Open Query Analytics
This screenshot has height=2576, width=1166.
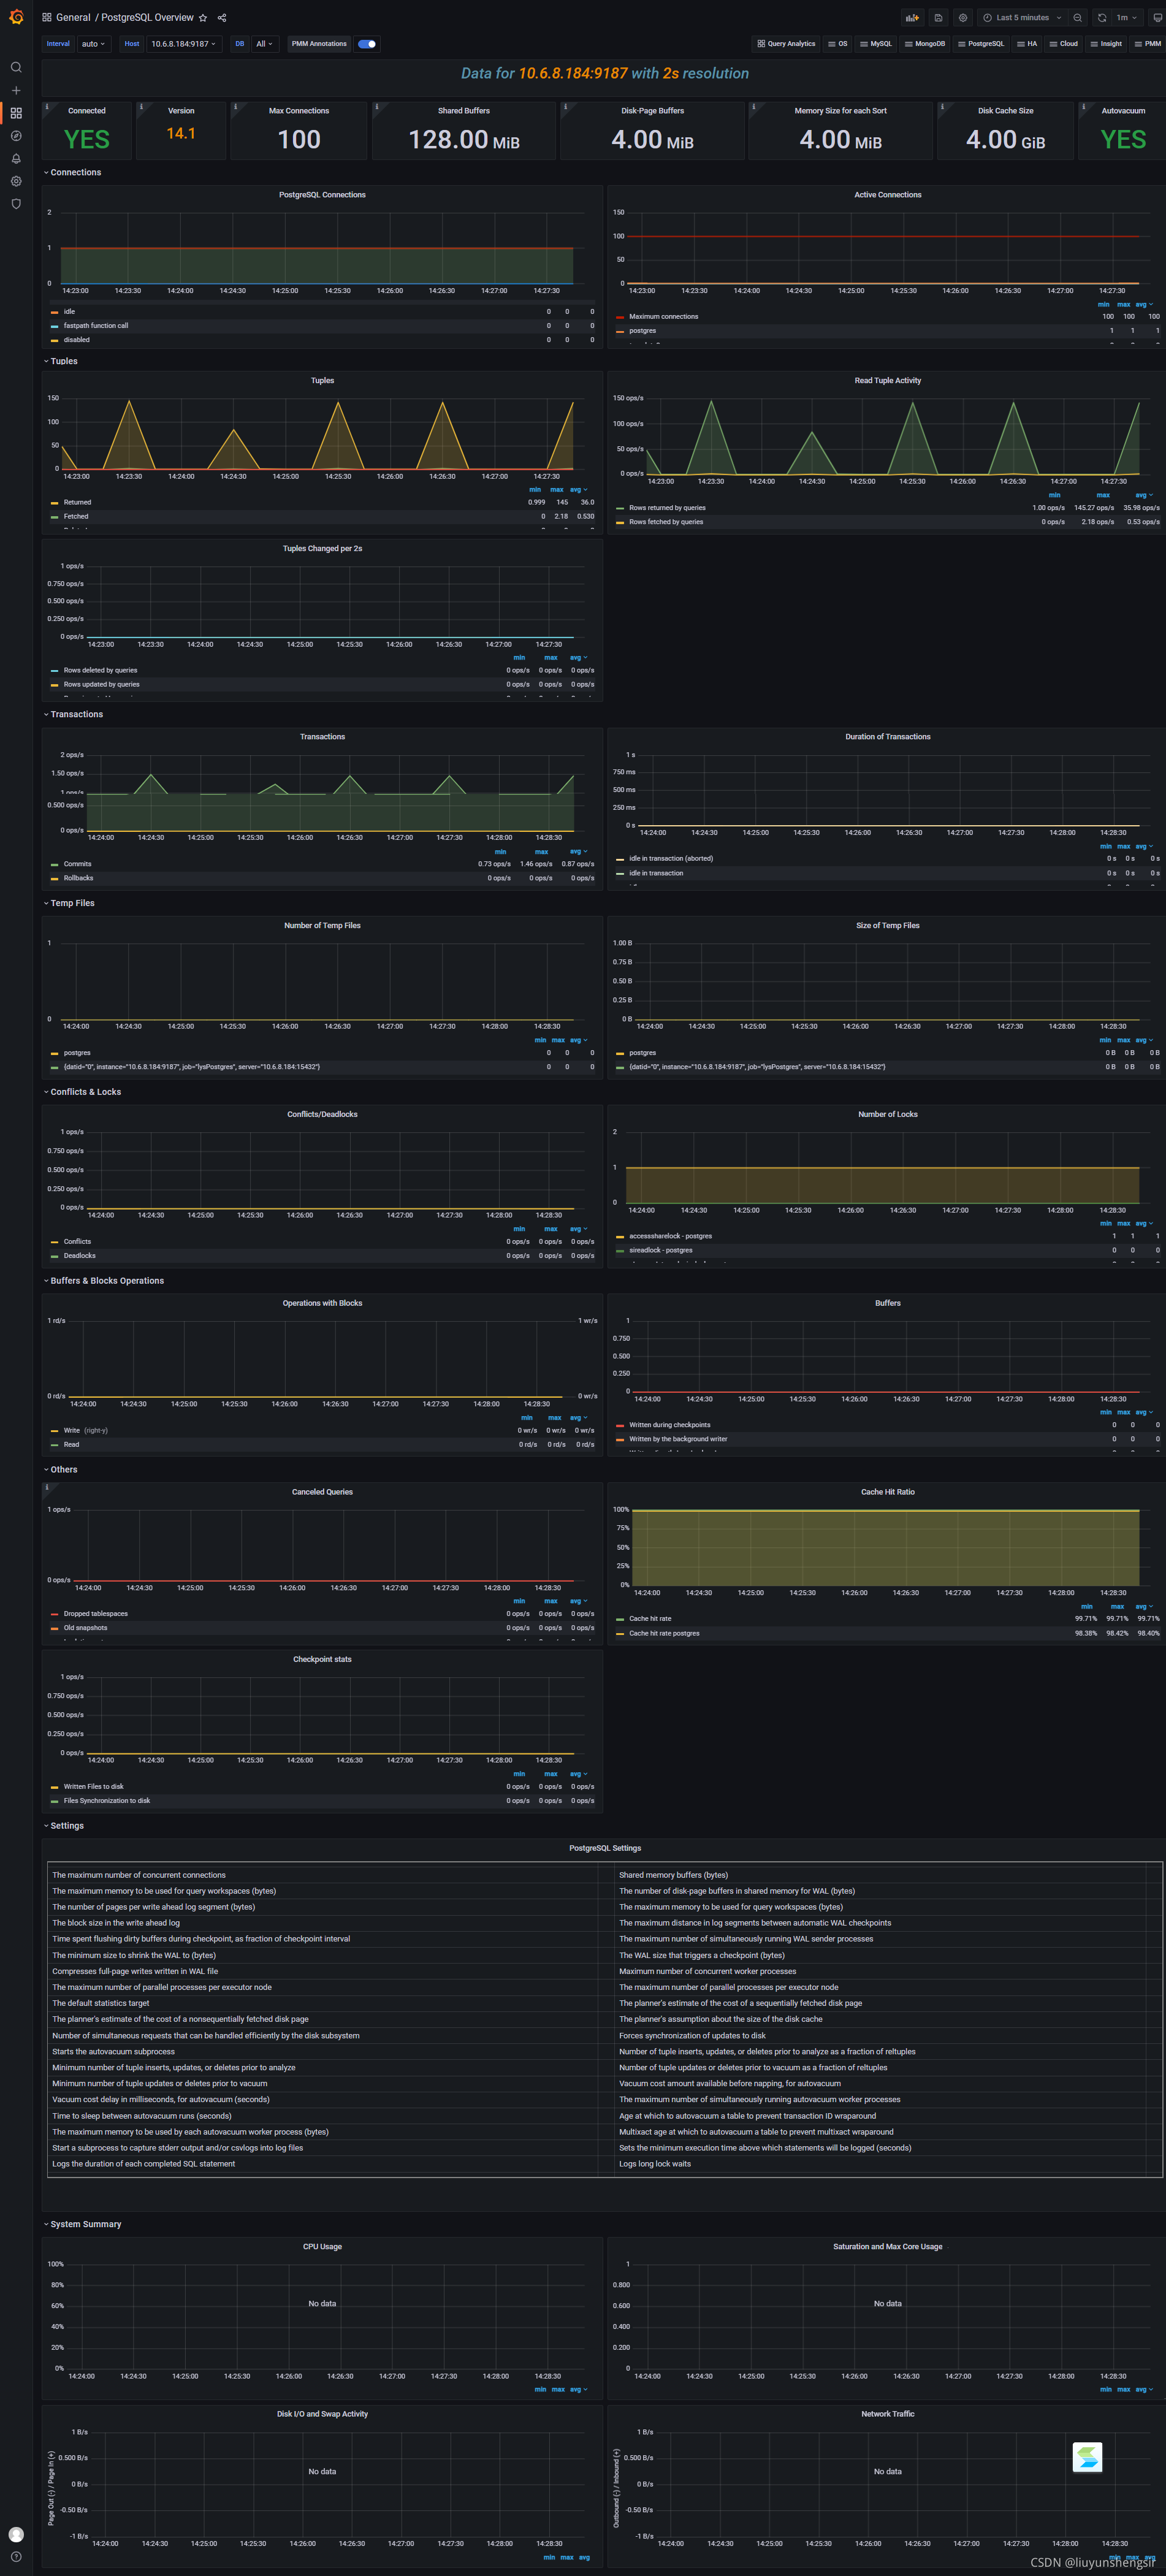coord(786,44)
